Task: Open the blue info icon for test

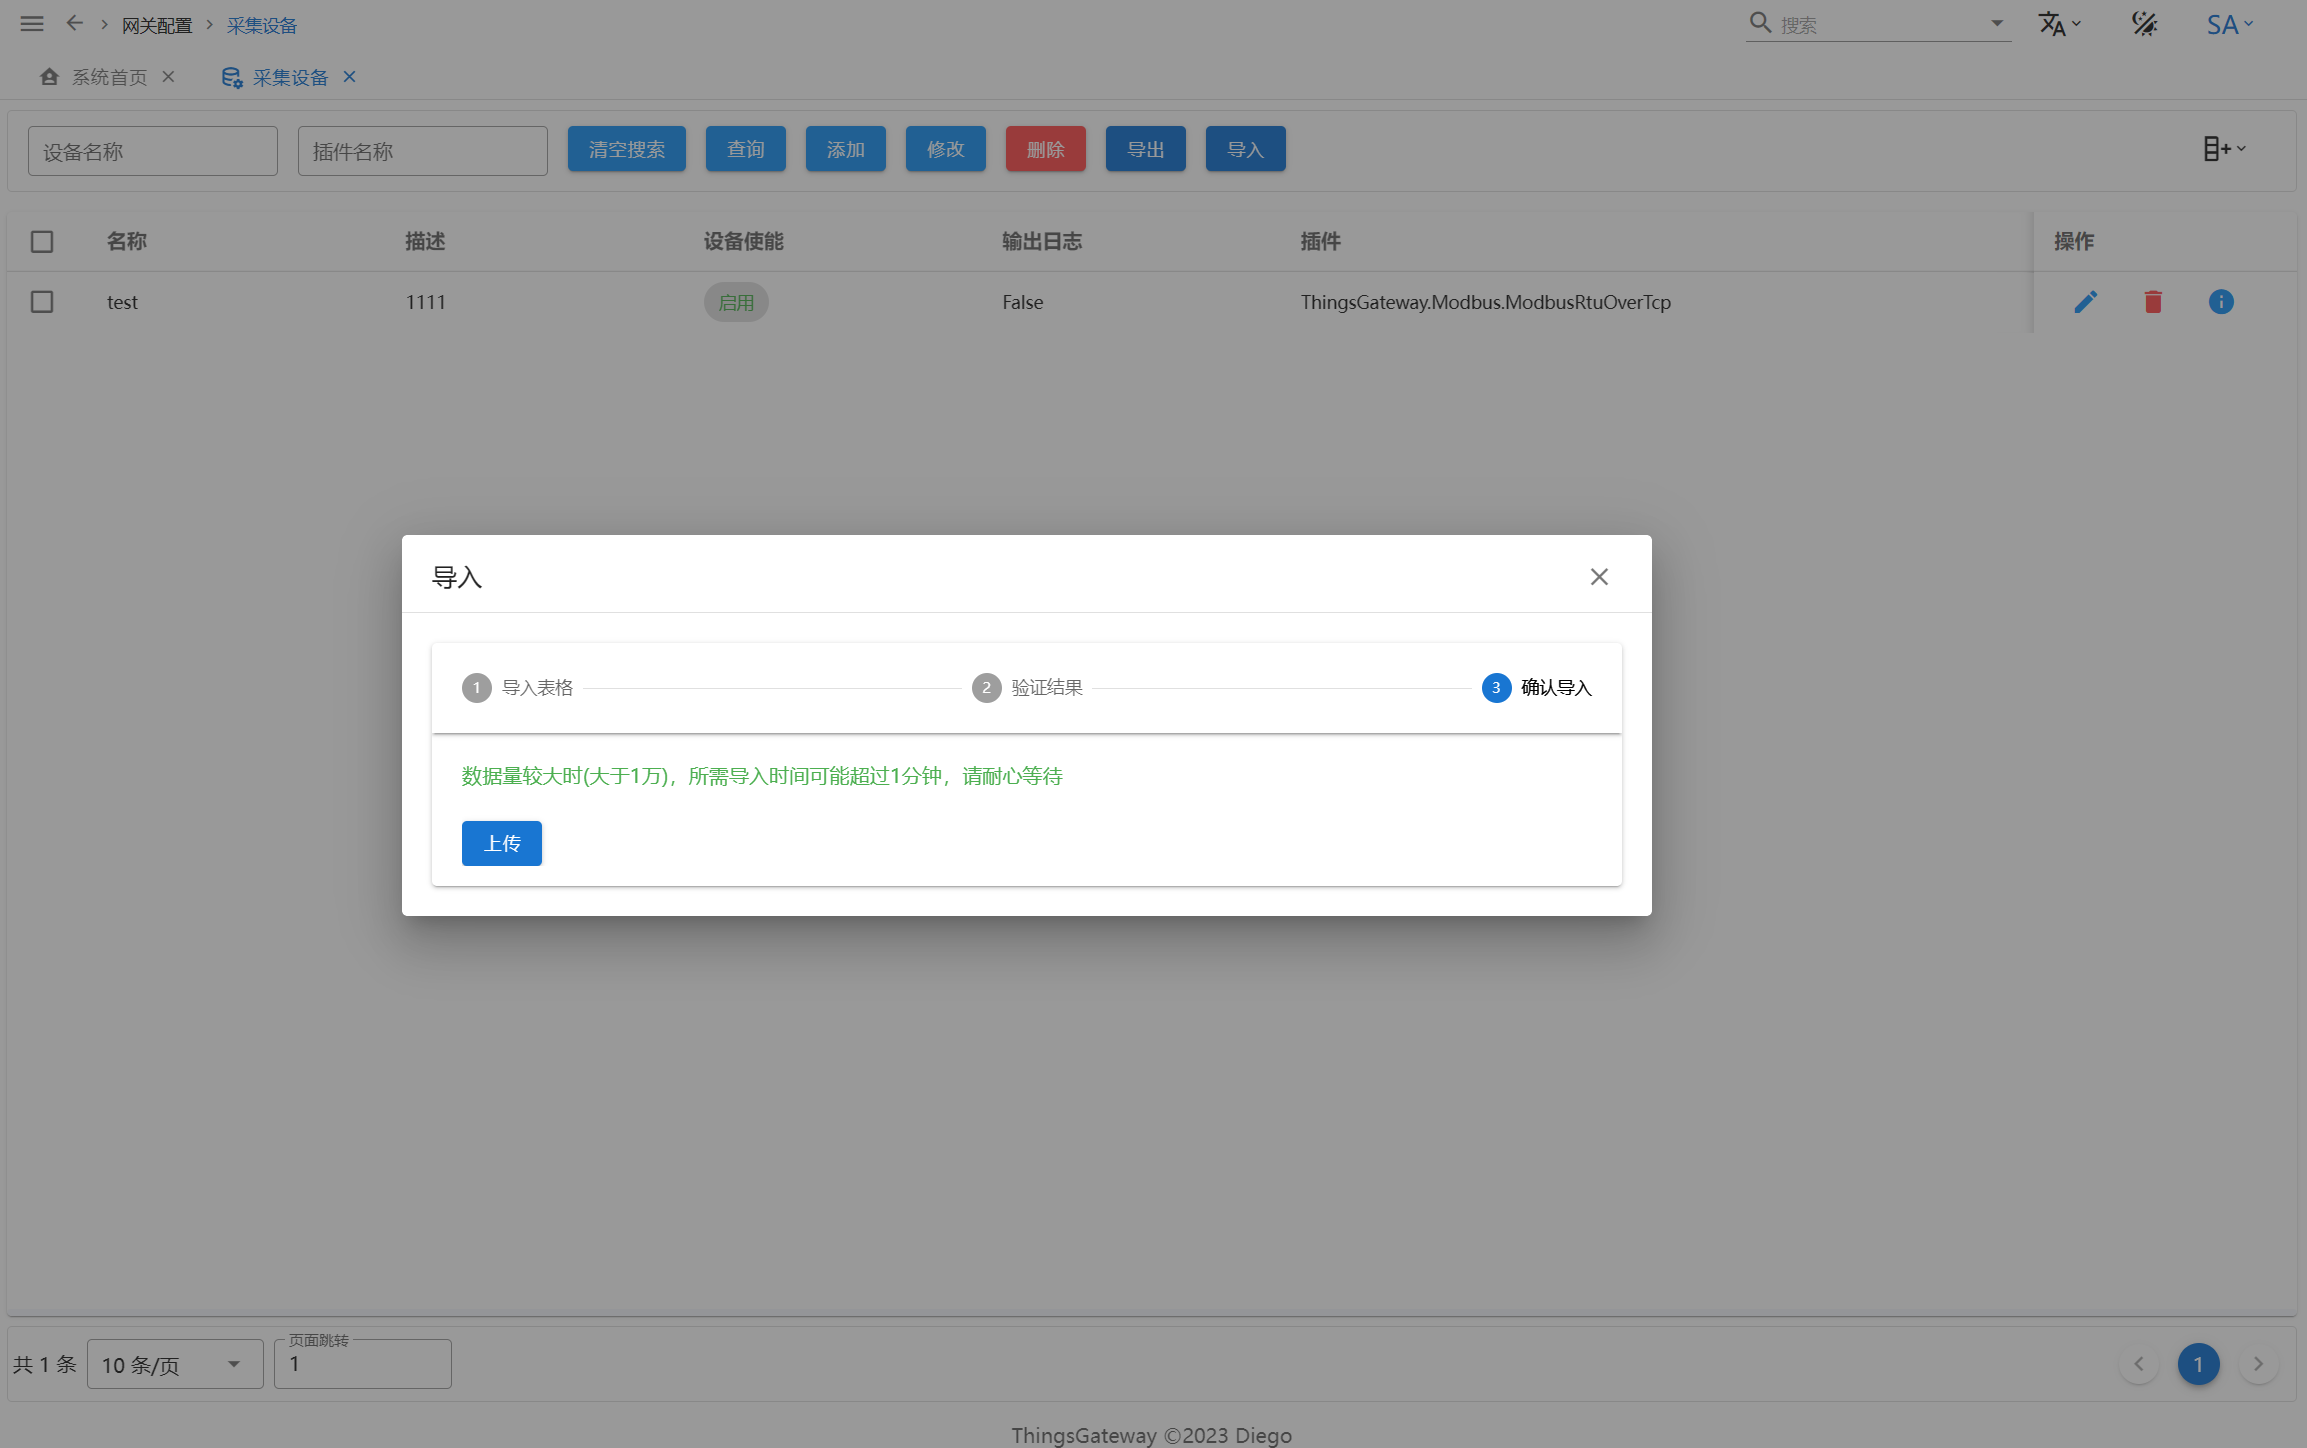Action: click(2221, 302)
